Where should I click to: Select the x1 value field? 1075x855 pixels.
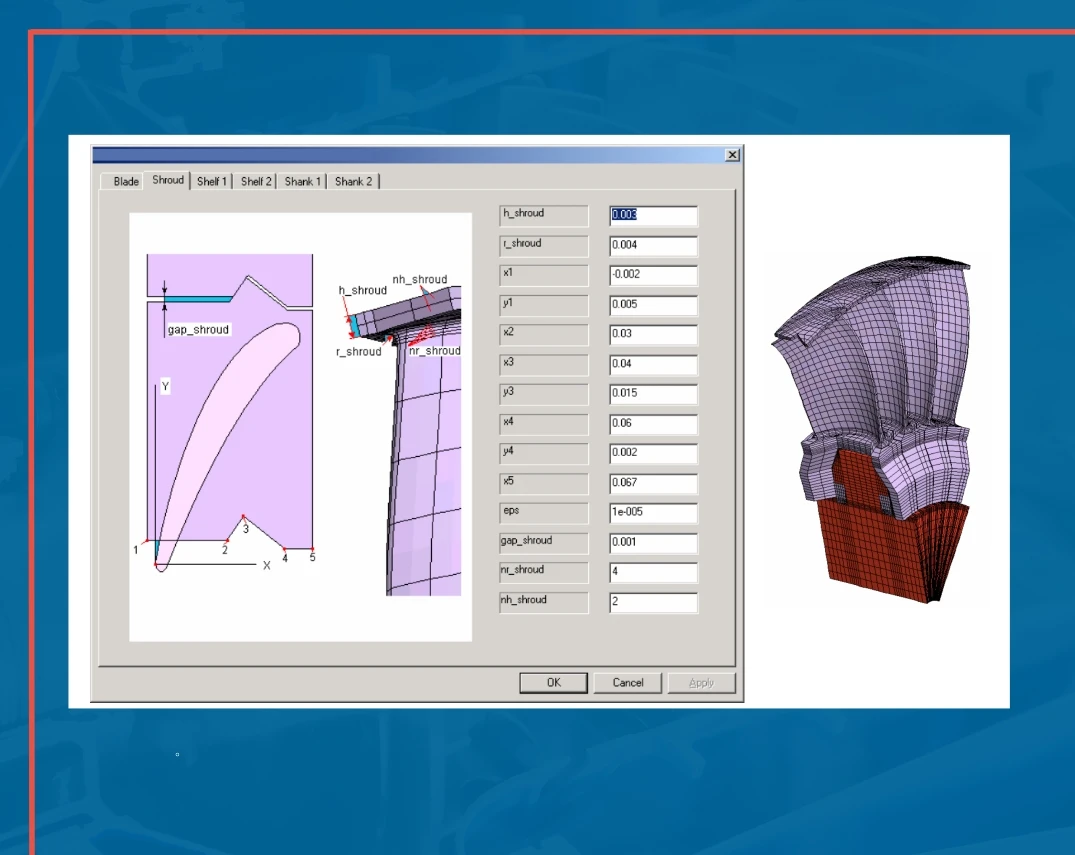(653, 275)
